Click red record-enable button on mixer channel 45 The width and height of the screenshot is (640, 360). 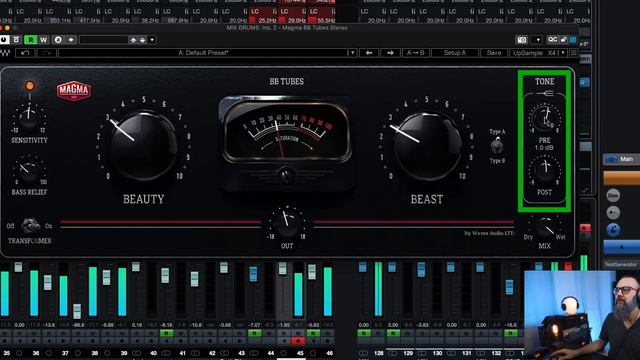[x=298, y=341]
